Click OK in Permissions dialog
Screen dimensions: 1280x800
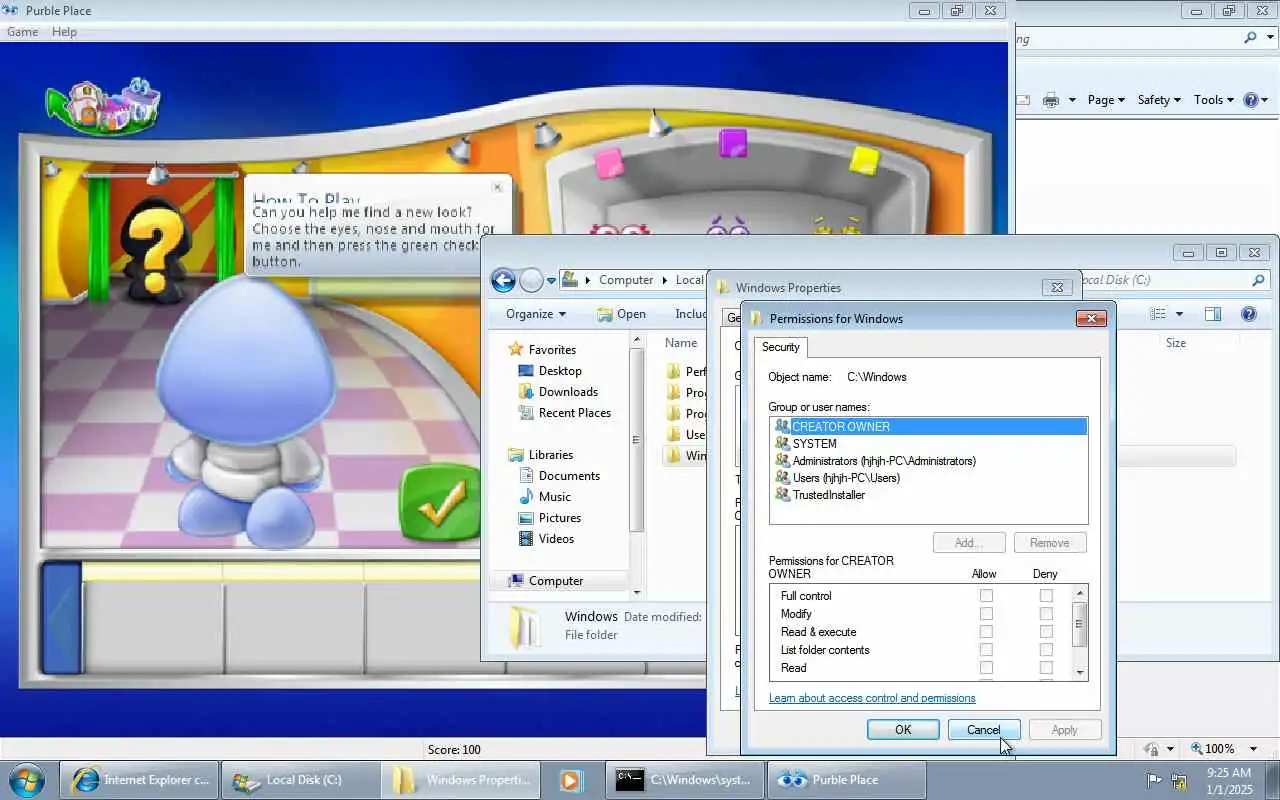[903, 730]
